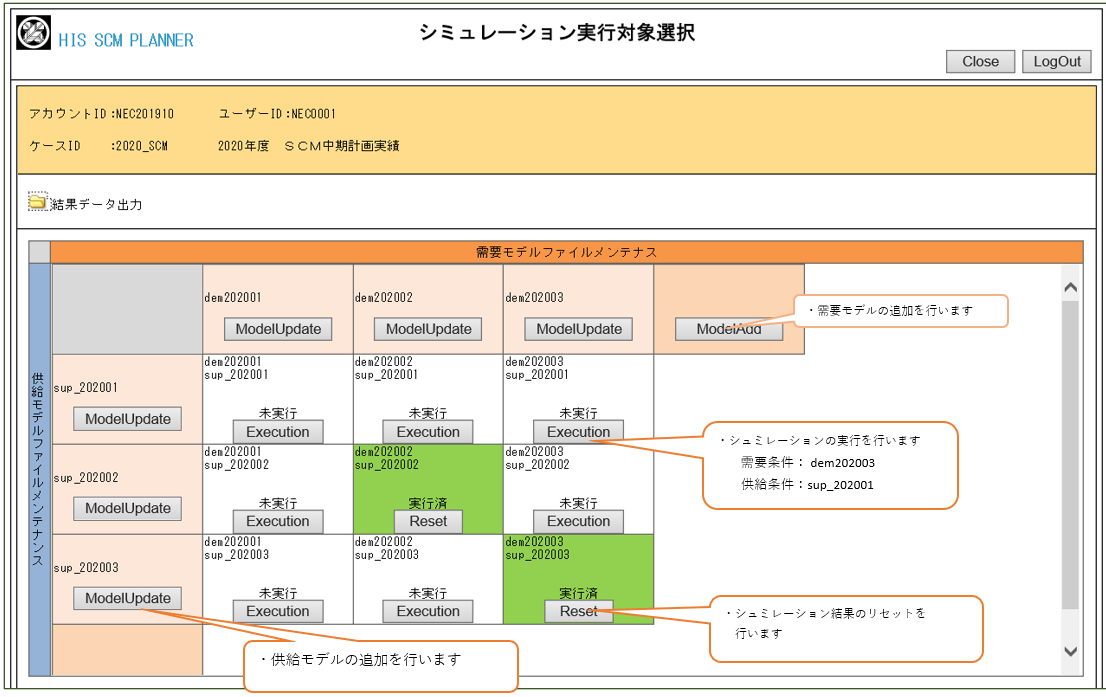Click the HIS SCM PLANNER logo icon

(x=34, y=33)
